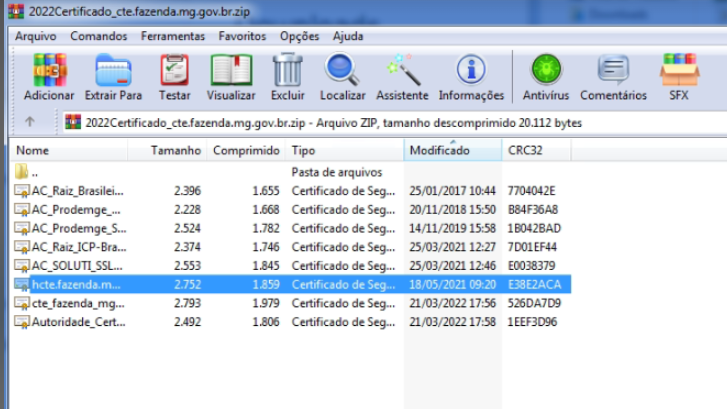Show archive Informações
Viewport: 727px width, 409px height.
(471, 70)
